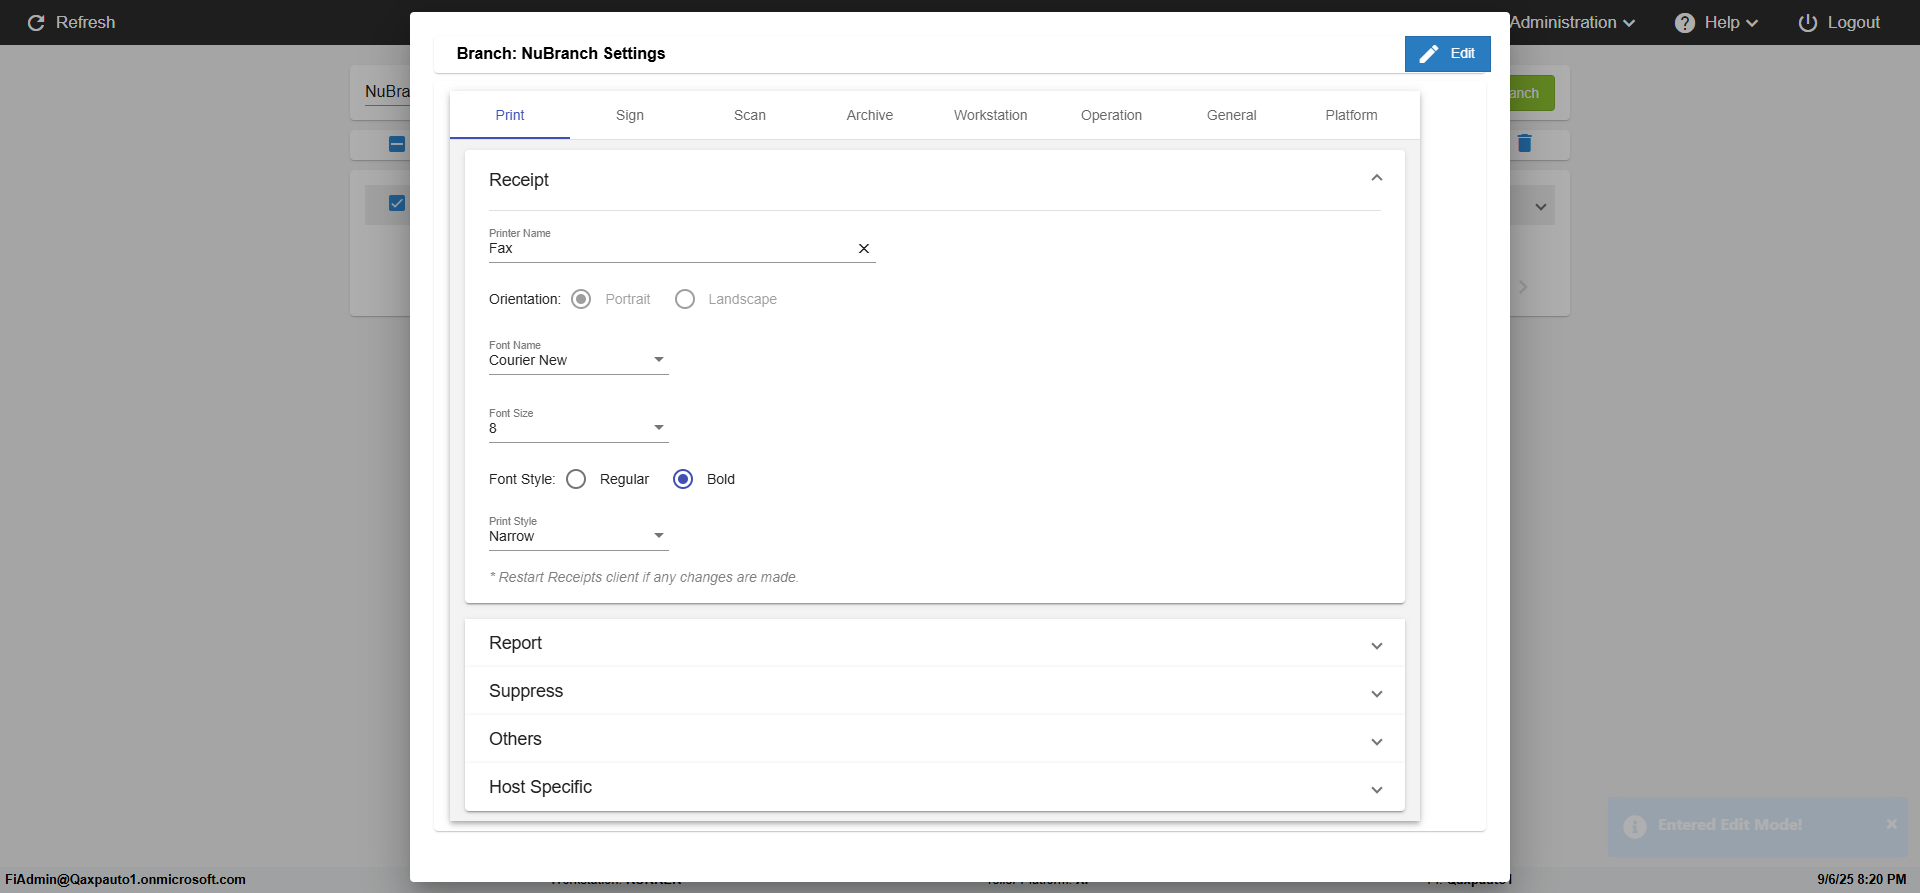This screenshot has width=1920, height=893.
Task: Expand the Host Specific section
Action: click(x=934, y=787)
